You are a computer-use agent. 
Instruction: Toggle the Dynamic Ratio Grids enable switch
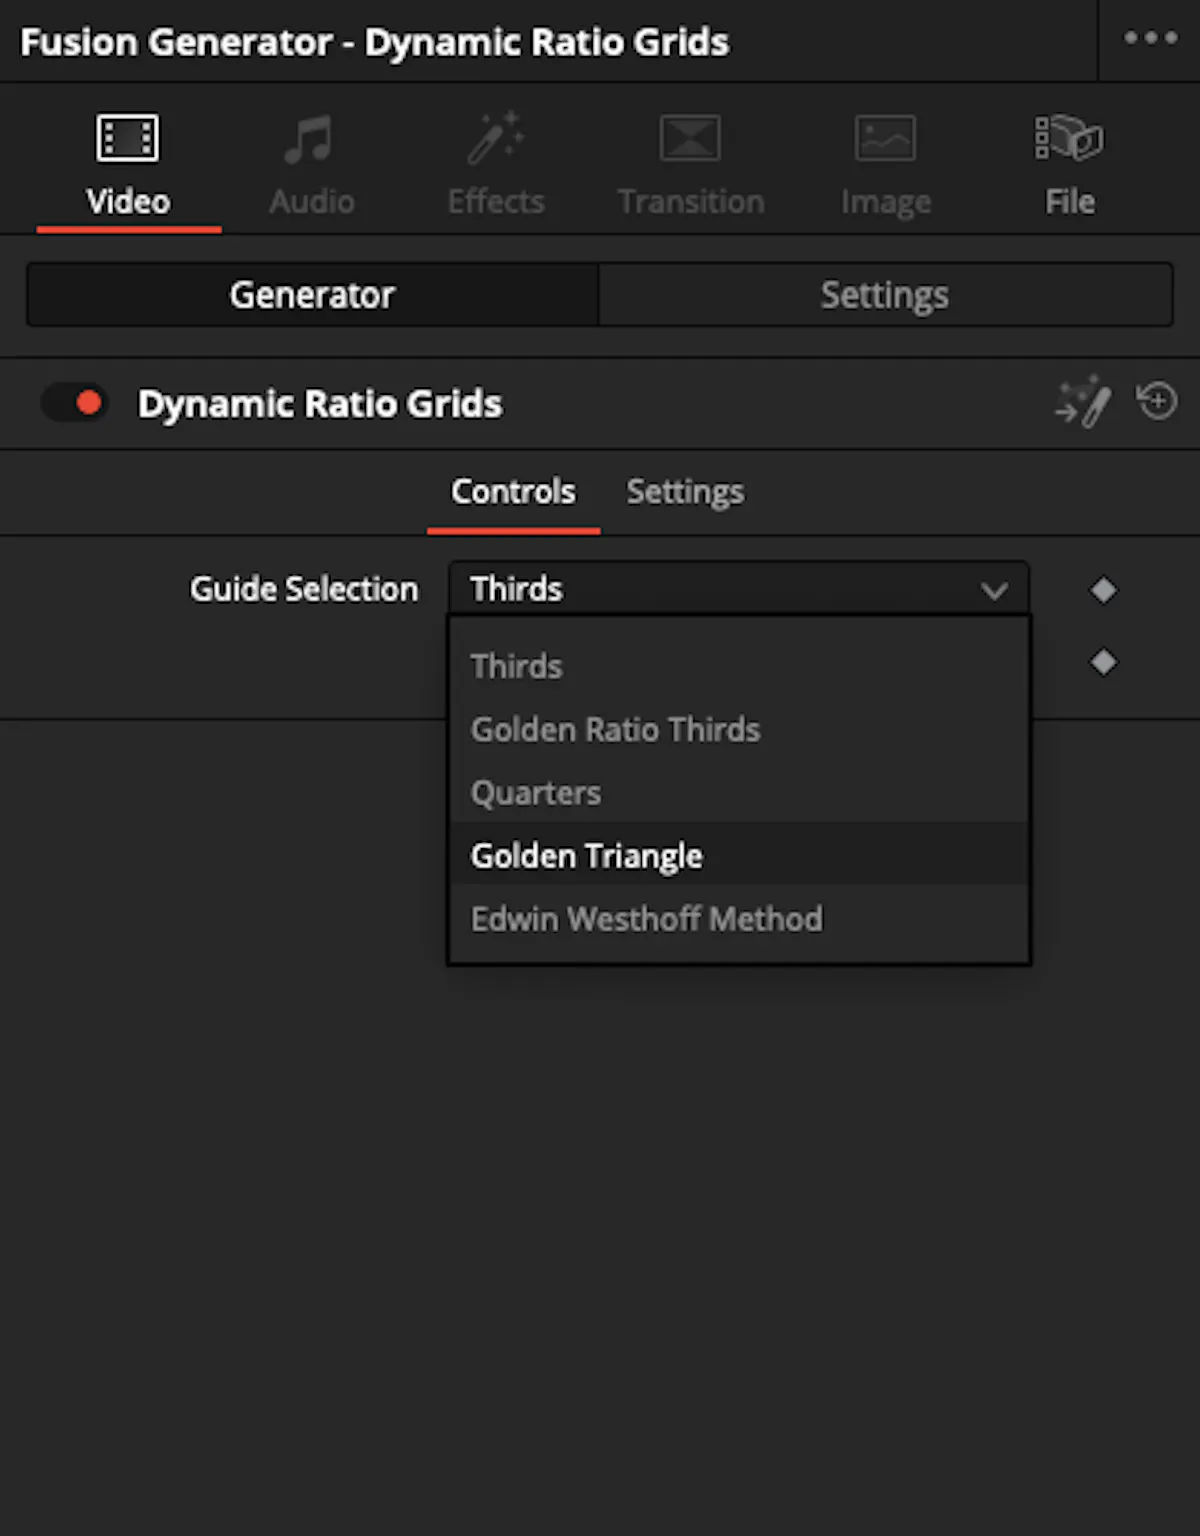(75, 403)
